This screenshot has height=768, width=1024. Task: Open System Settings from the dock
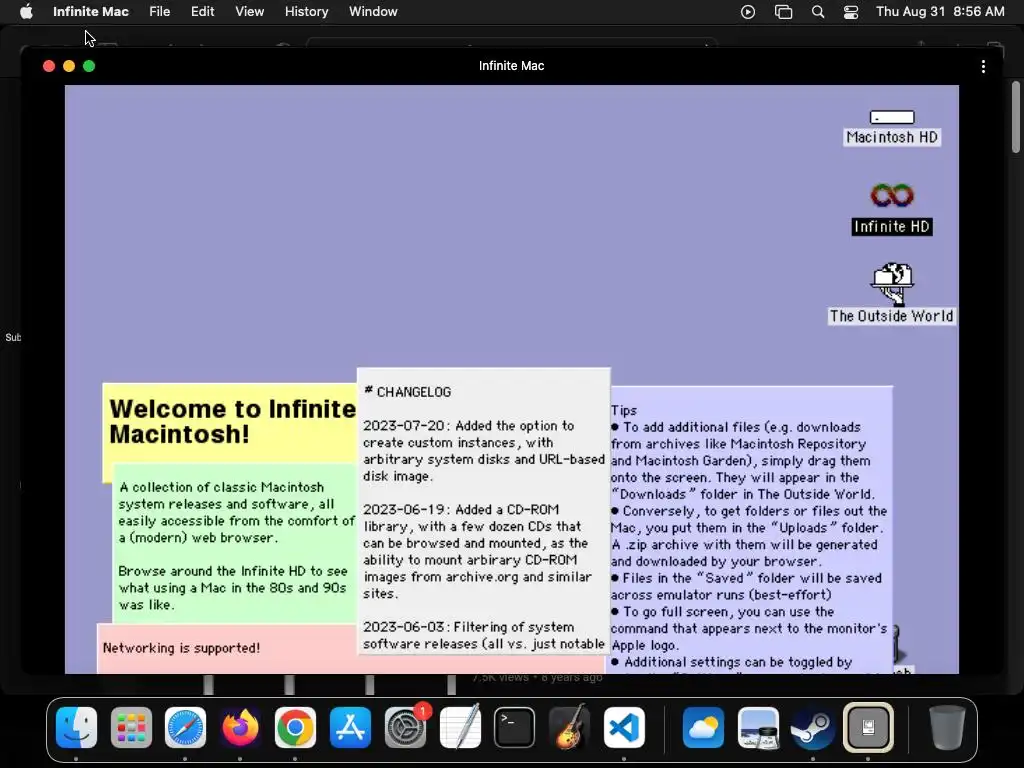pos(405,727)
